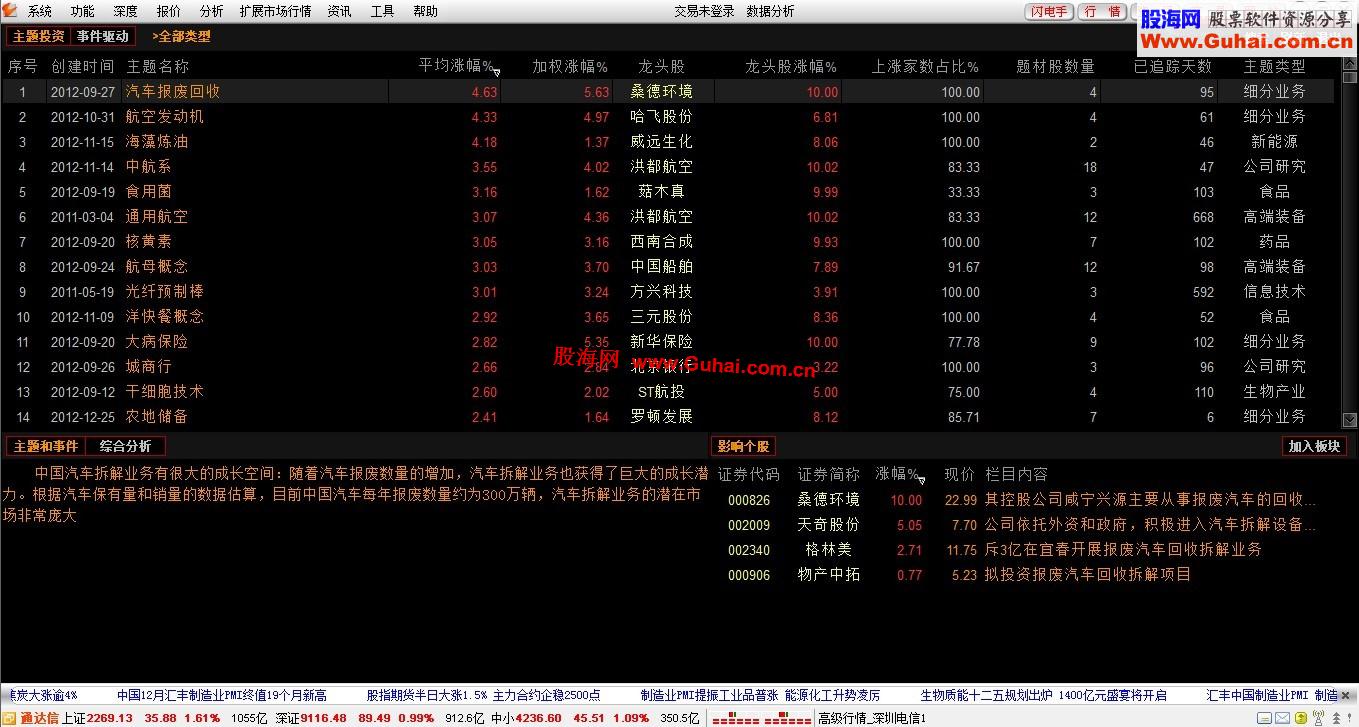This screenshot has height=727, width=1359.
Task: Select the 航母概念 theme row
Action: [x=667, y=266]
